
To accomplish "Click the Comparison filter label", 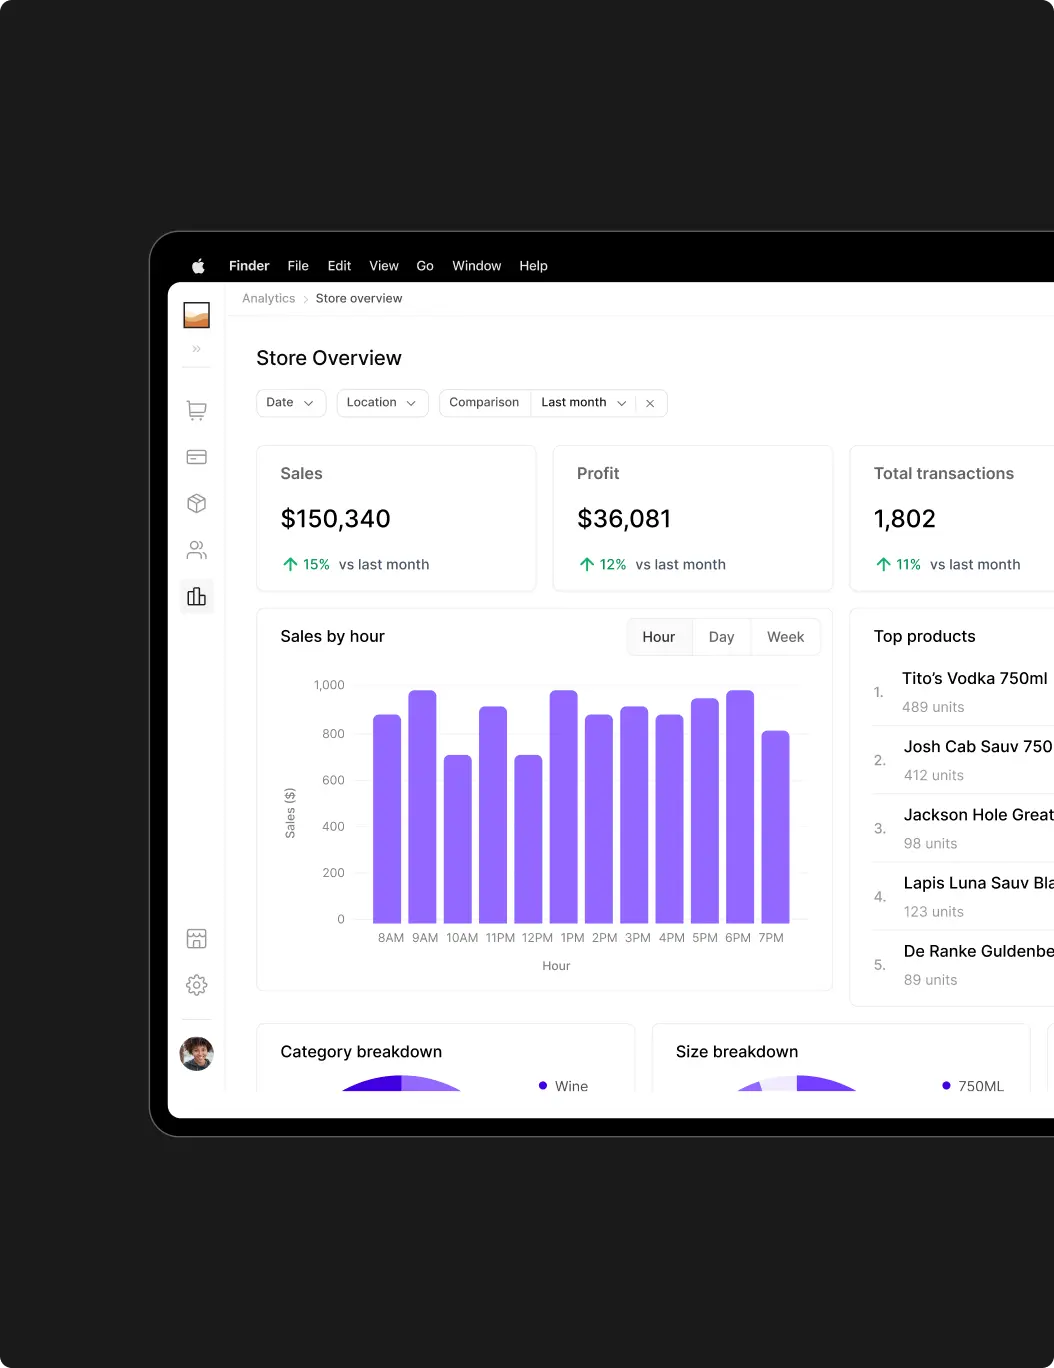I will 484,402.
